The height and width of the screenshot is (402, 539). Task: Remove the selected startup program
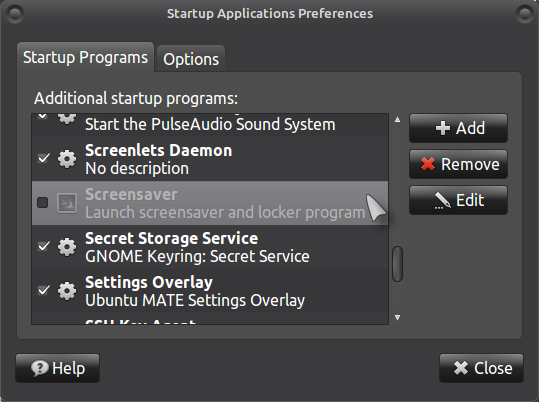[458, 164]
